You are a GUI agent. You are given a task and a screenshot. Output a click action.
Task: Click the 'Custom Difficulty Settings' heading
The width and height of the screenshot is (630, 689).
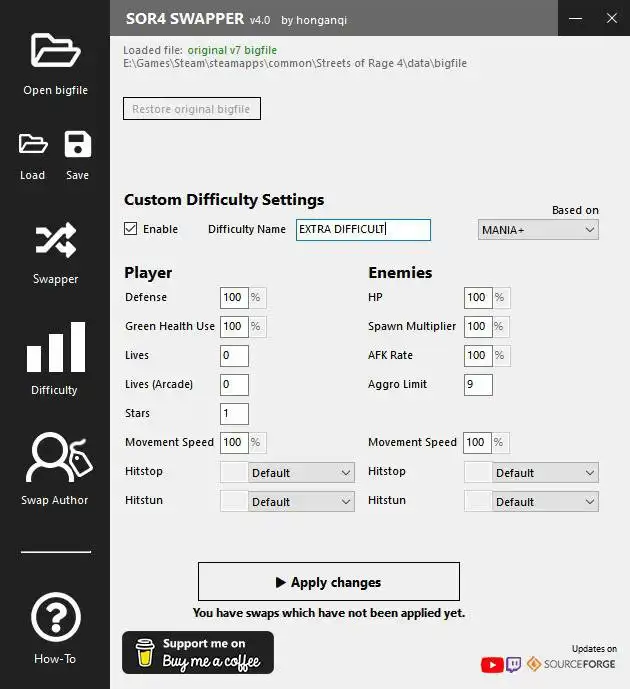[x=224, y=200]
